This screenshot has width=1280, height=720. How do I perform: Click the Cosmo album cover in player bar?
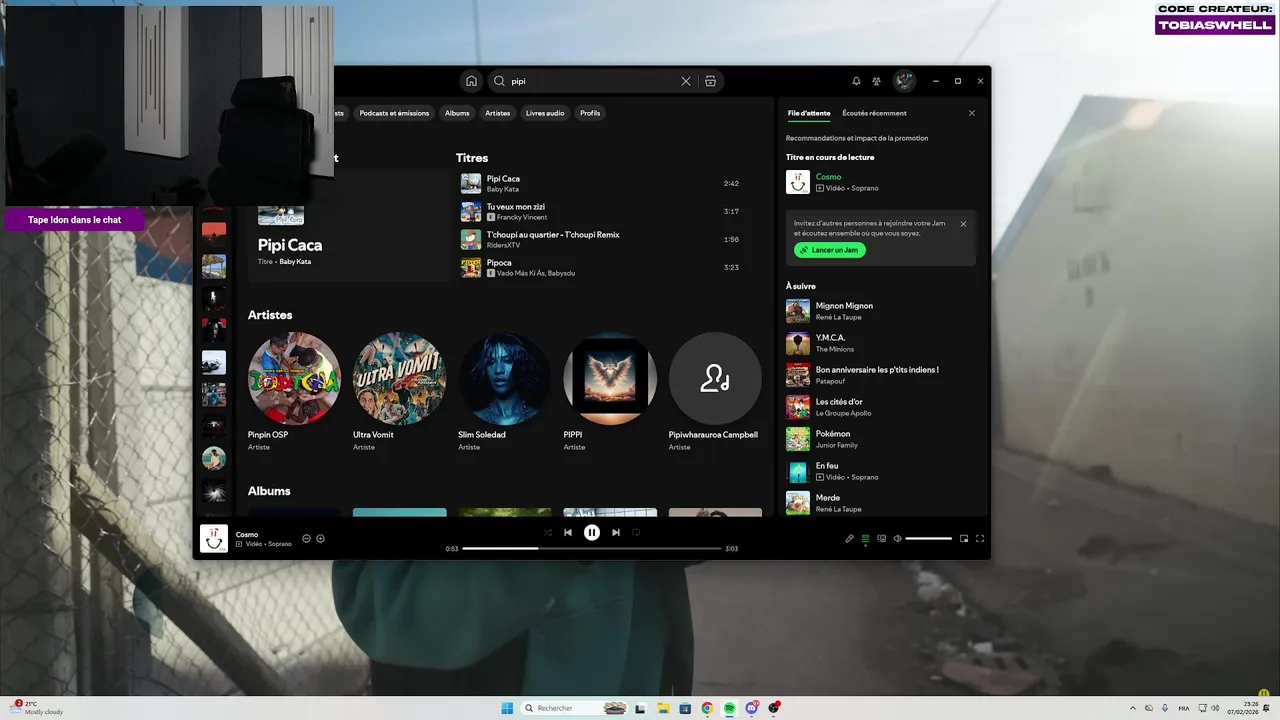coord(214,538)
